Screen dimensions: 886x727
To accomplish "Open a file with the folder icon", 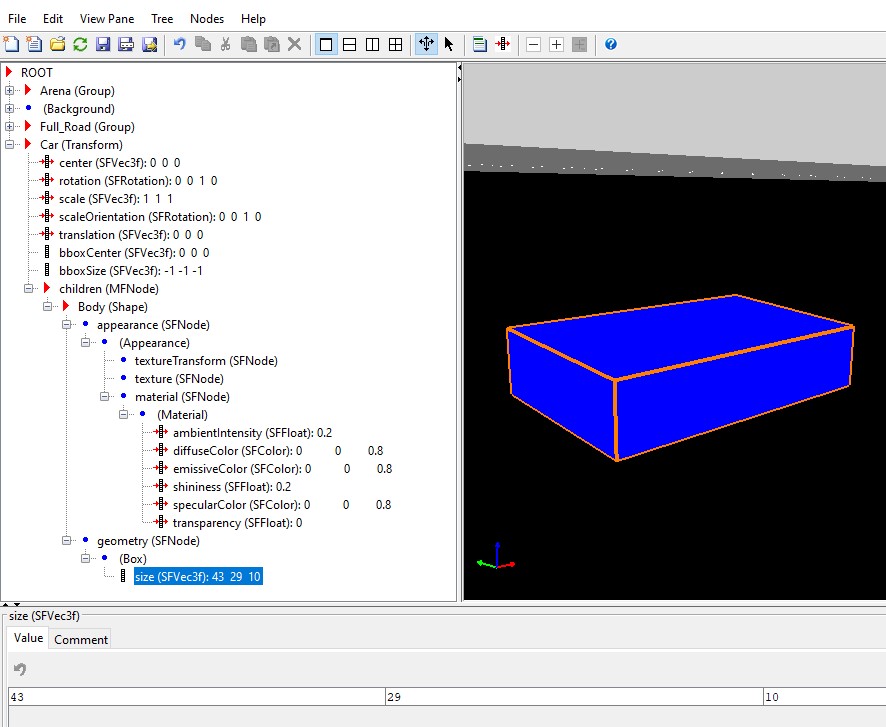I will (x=58, y=44).
